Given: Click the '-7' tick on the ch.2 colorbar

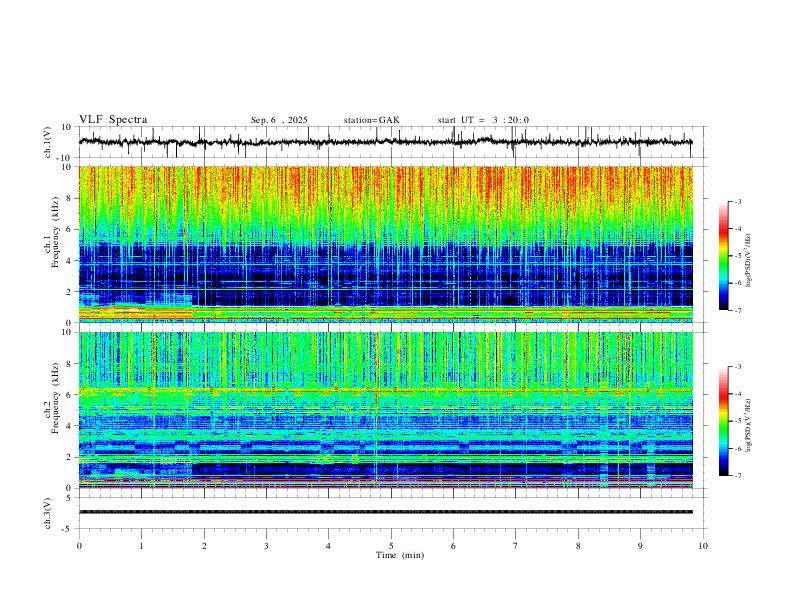Looking at the screenshot, I should (x=737, y=476).
